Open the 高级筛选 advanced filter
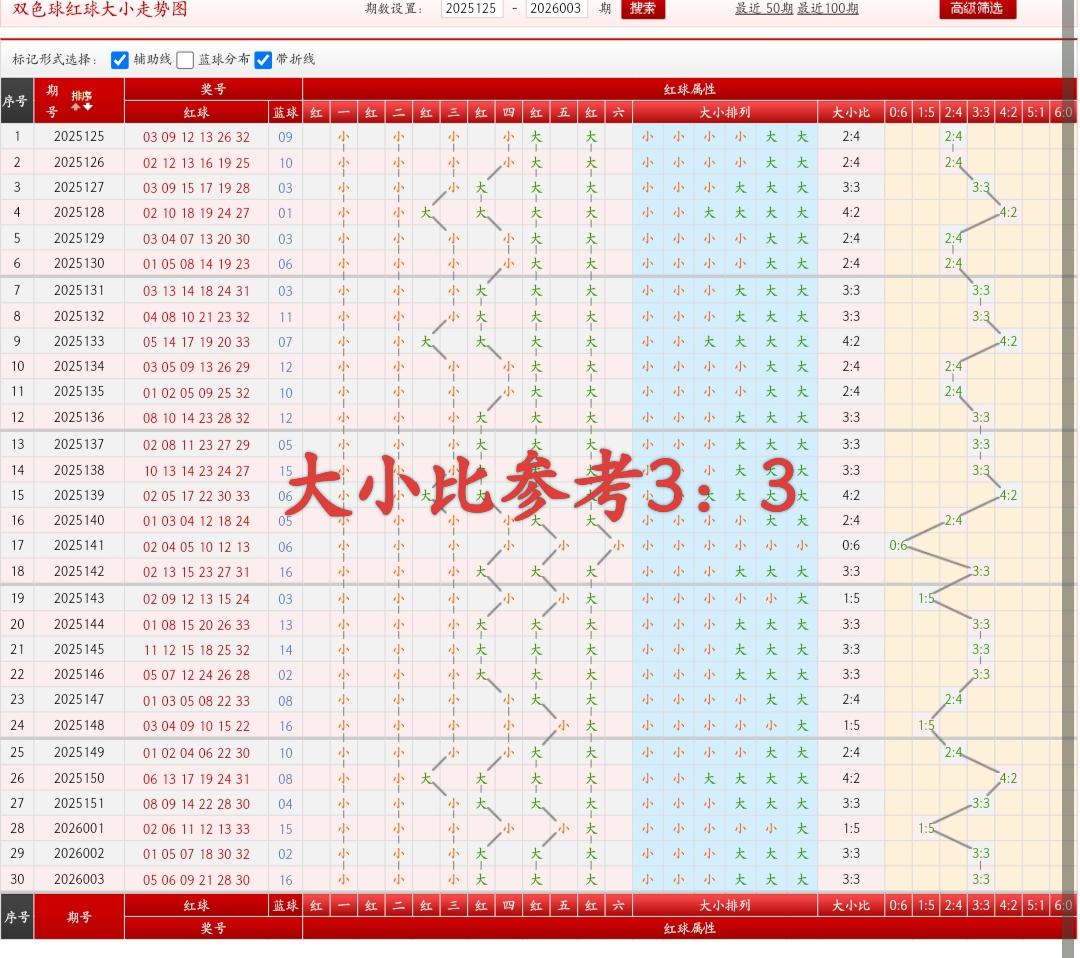 click(x=977, y=9)
